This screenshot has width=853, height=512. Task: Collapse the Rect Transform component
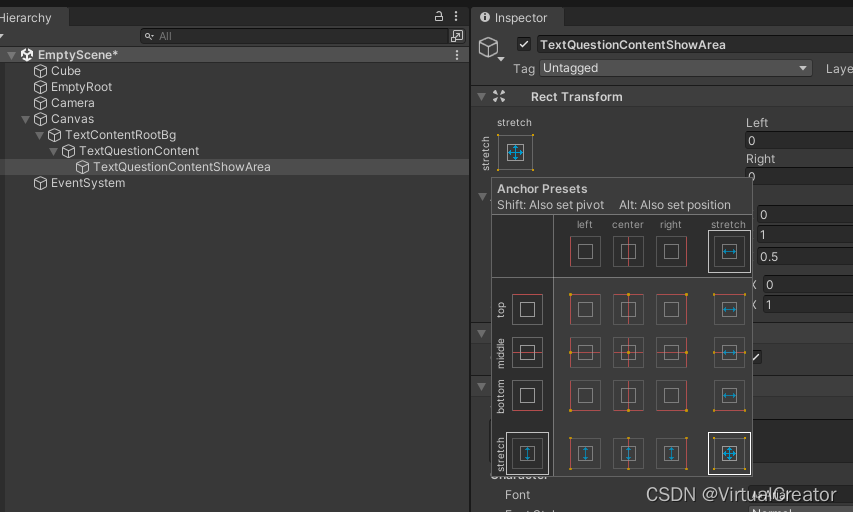click(x=482, y=97)
